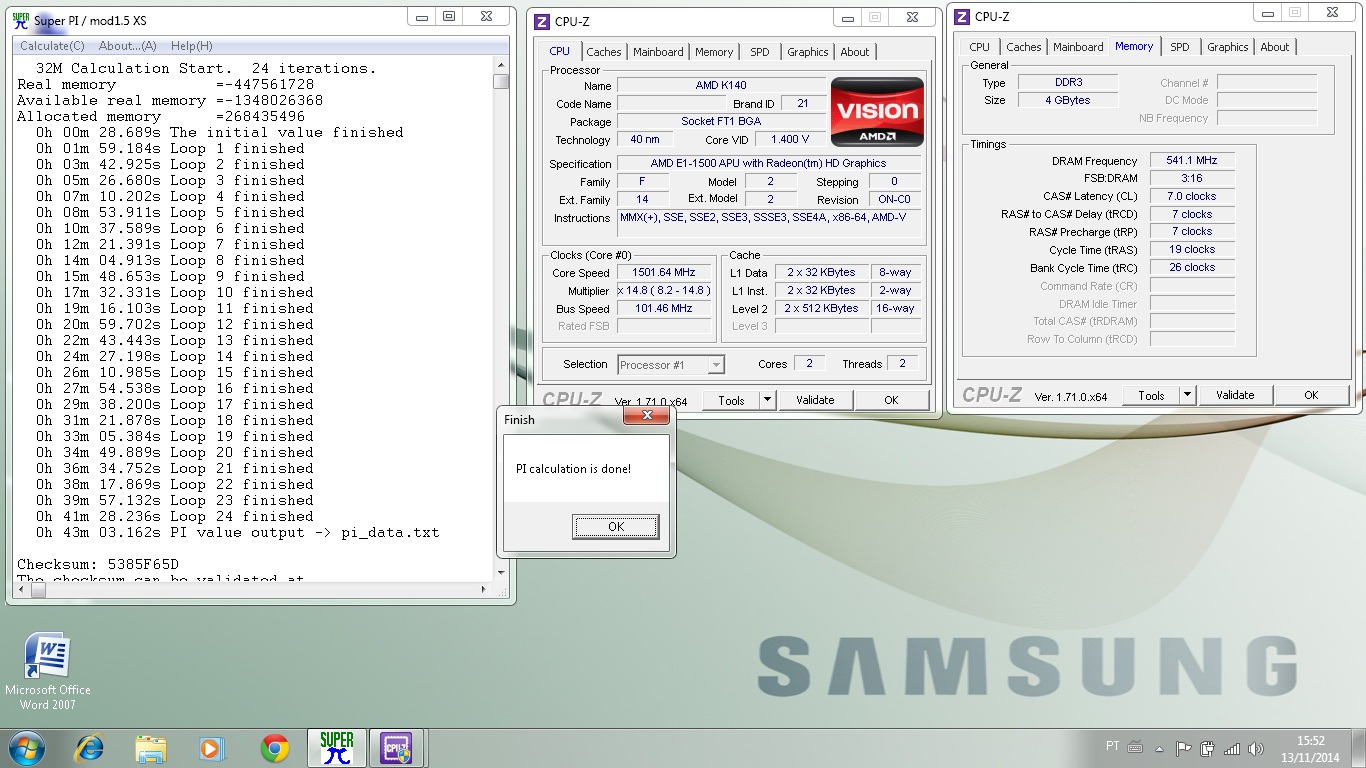The width and height of the screenshot is (1366, 768).
Task: Show hidden tray icons arrow
Action: (1160, 748)
